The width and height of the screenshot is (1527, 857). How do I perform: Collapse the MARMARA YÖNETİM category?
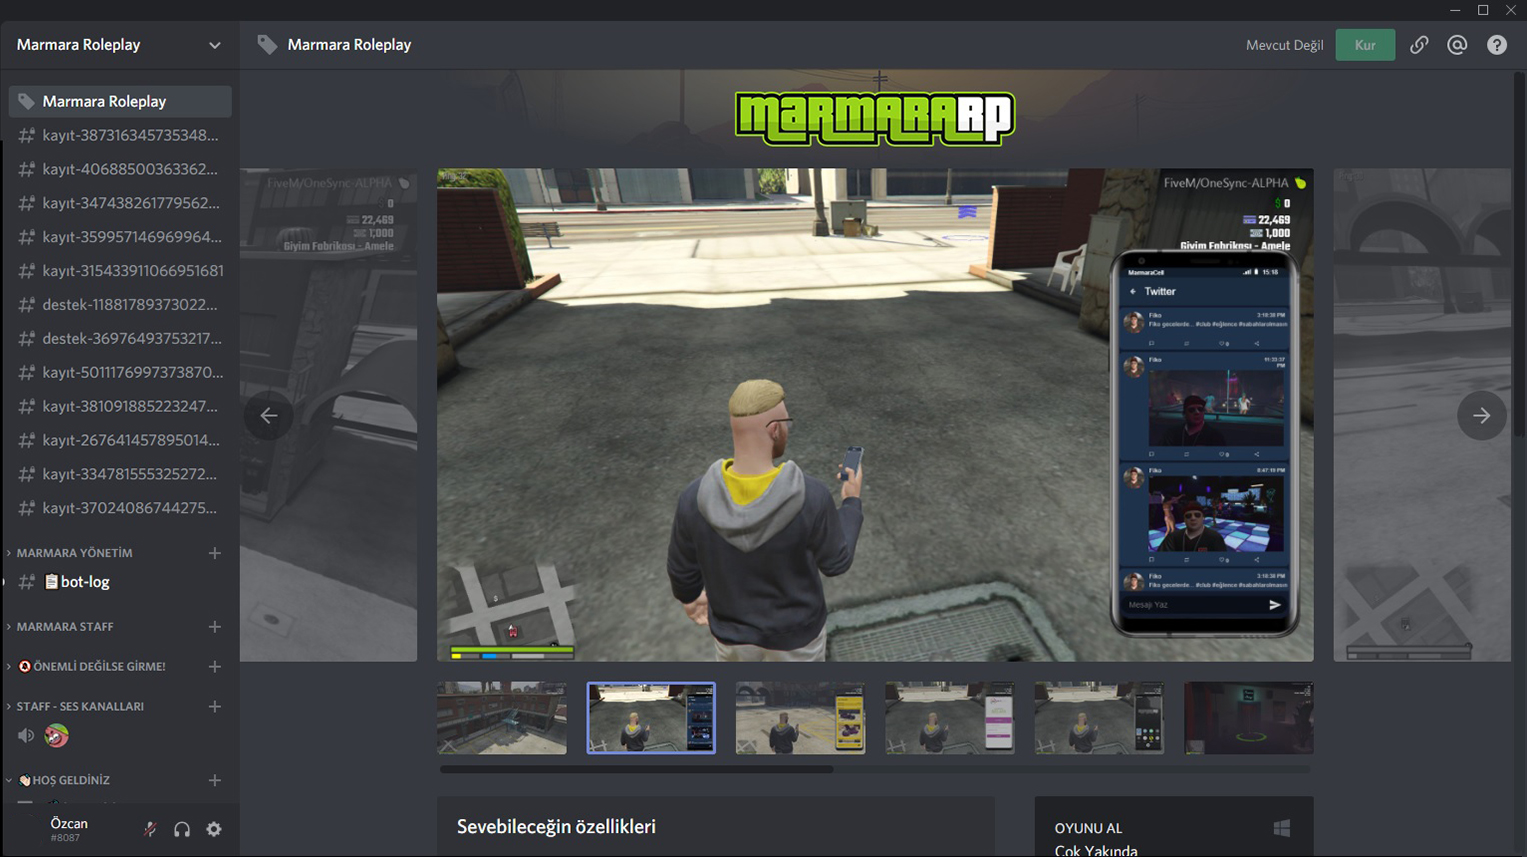click(x=74, y=553)
